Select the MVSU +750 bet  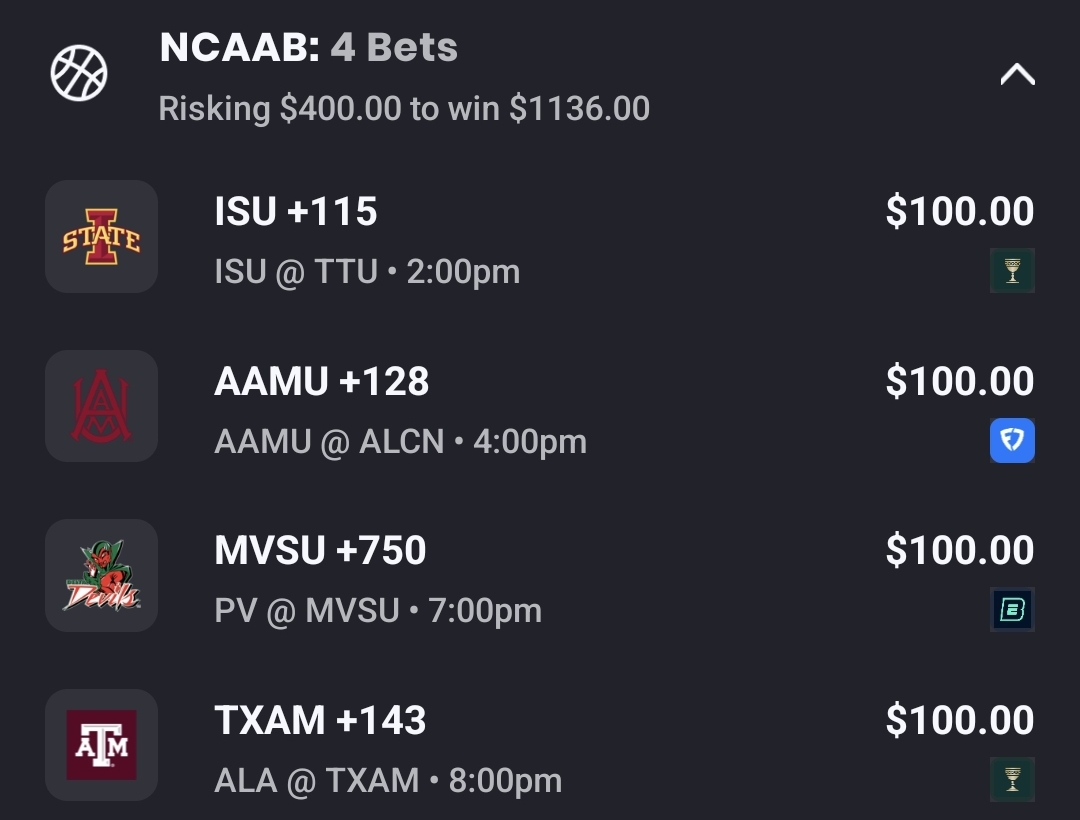coord(320,551)
